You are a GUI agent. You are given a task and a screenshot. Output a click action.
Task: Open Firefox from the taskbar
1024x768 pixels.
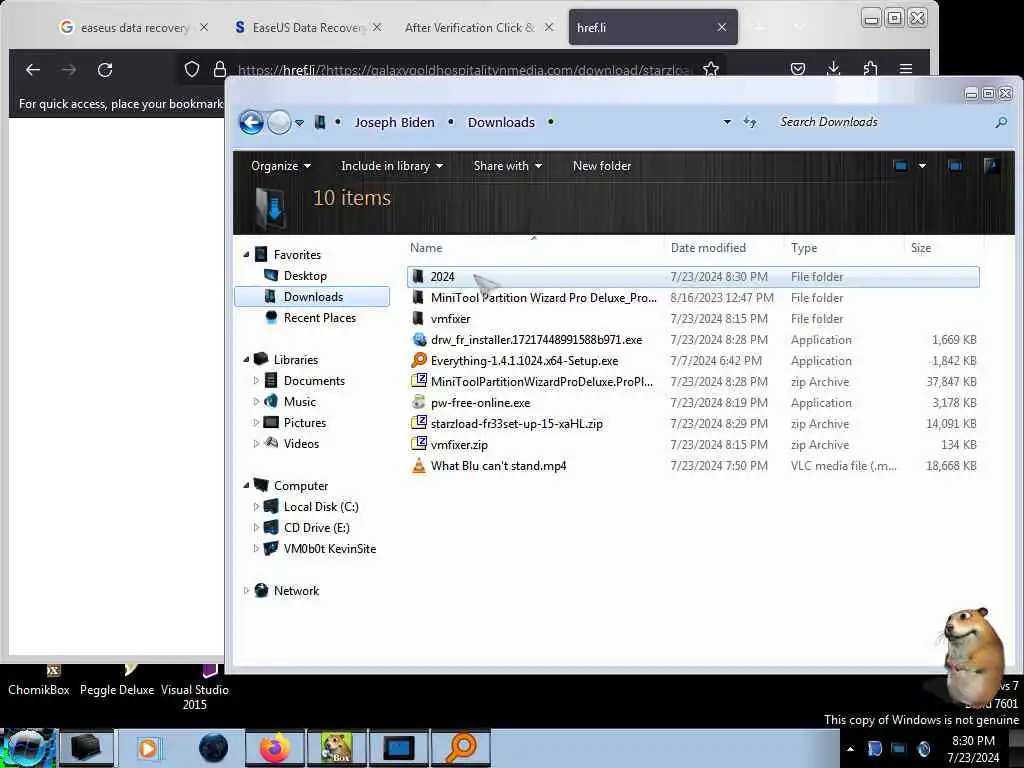click(274, 748)
